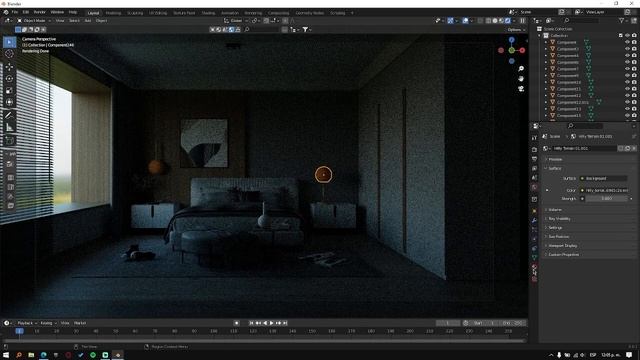The image size is (640, 360).
Task: Switch to wireframe viewport shading
Action: (x=489, y=20)
